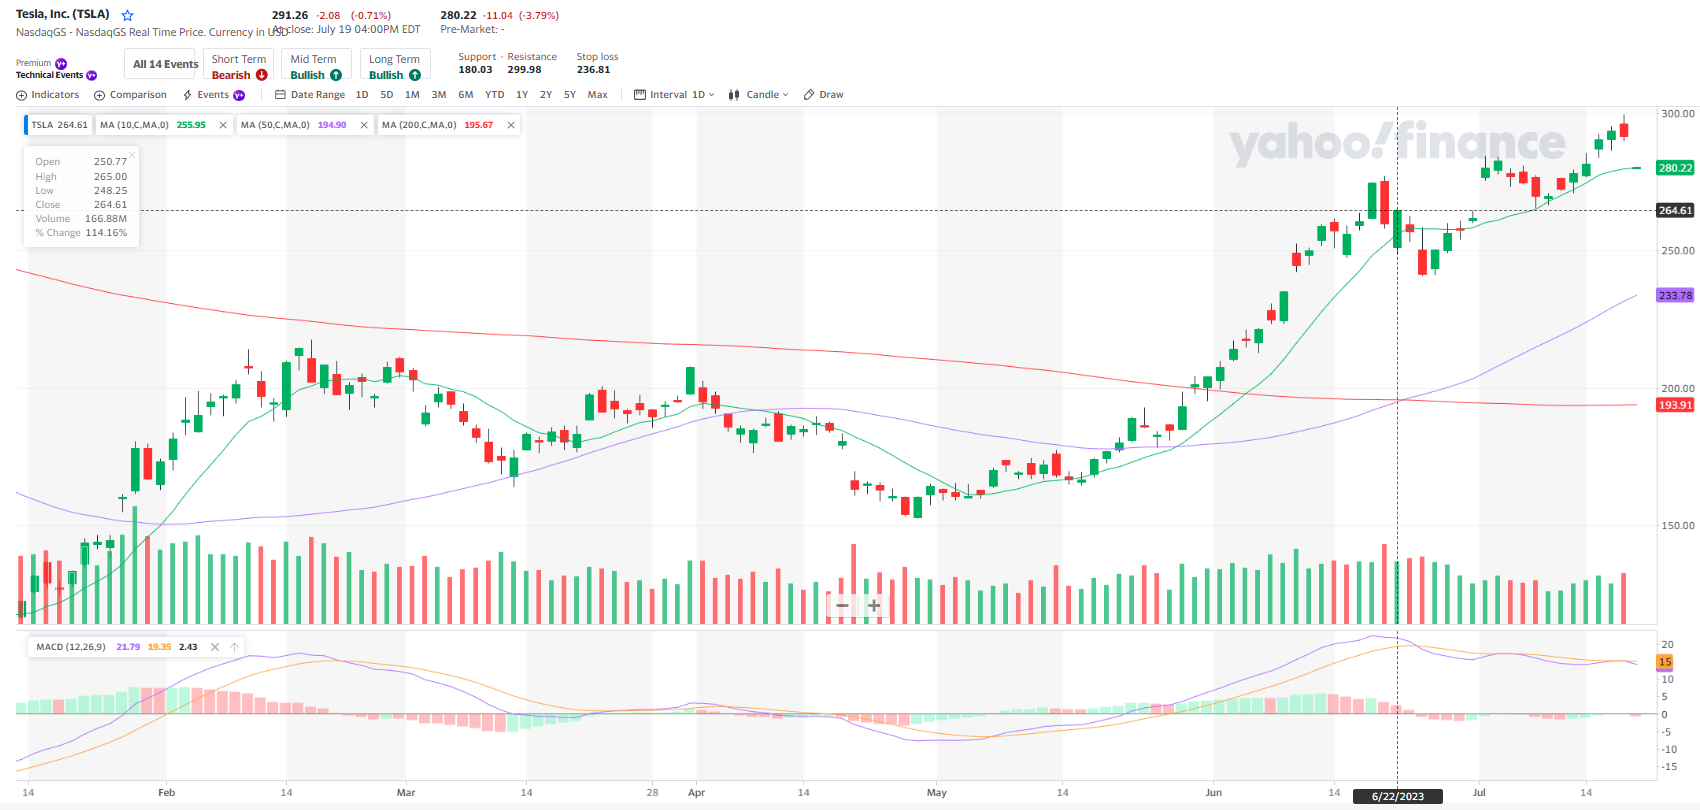
Task: Open the Long Term Bullish outlook
Action: click(x=395, y=66)
